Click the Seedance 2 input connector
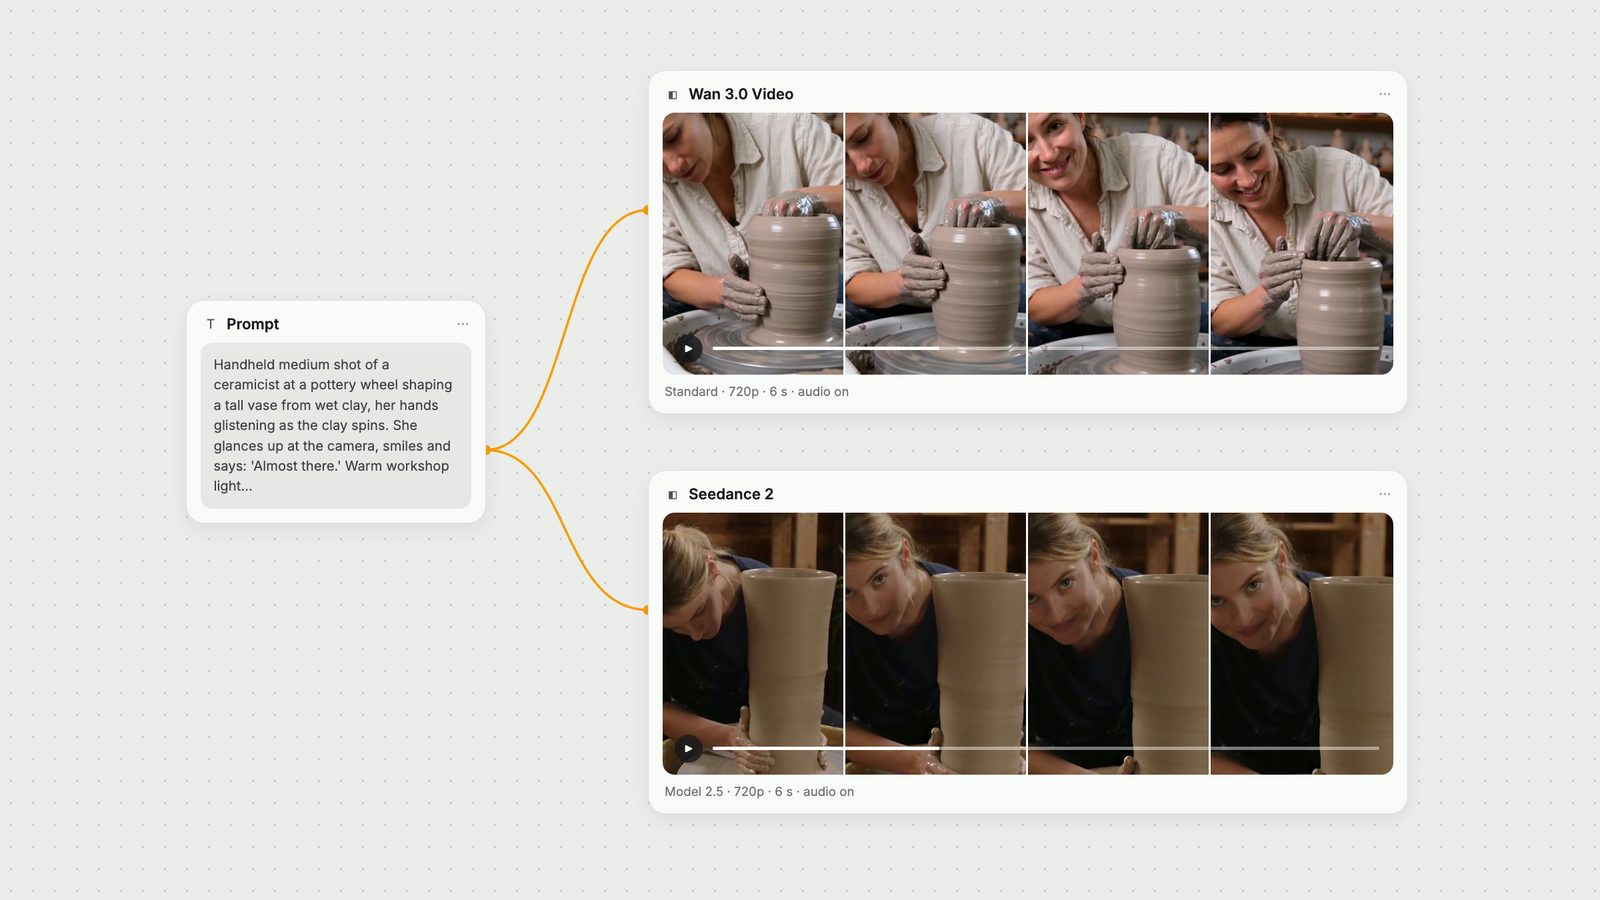This screenshot has height=900, width=1600. (647, 609)
